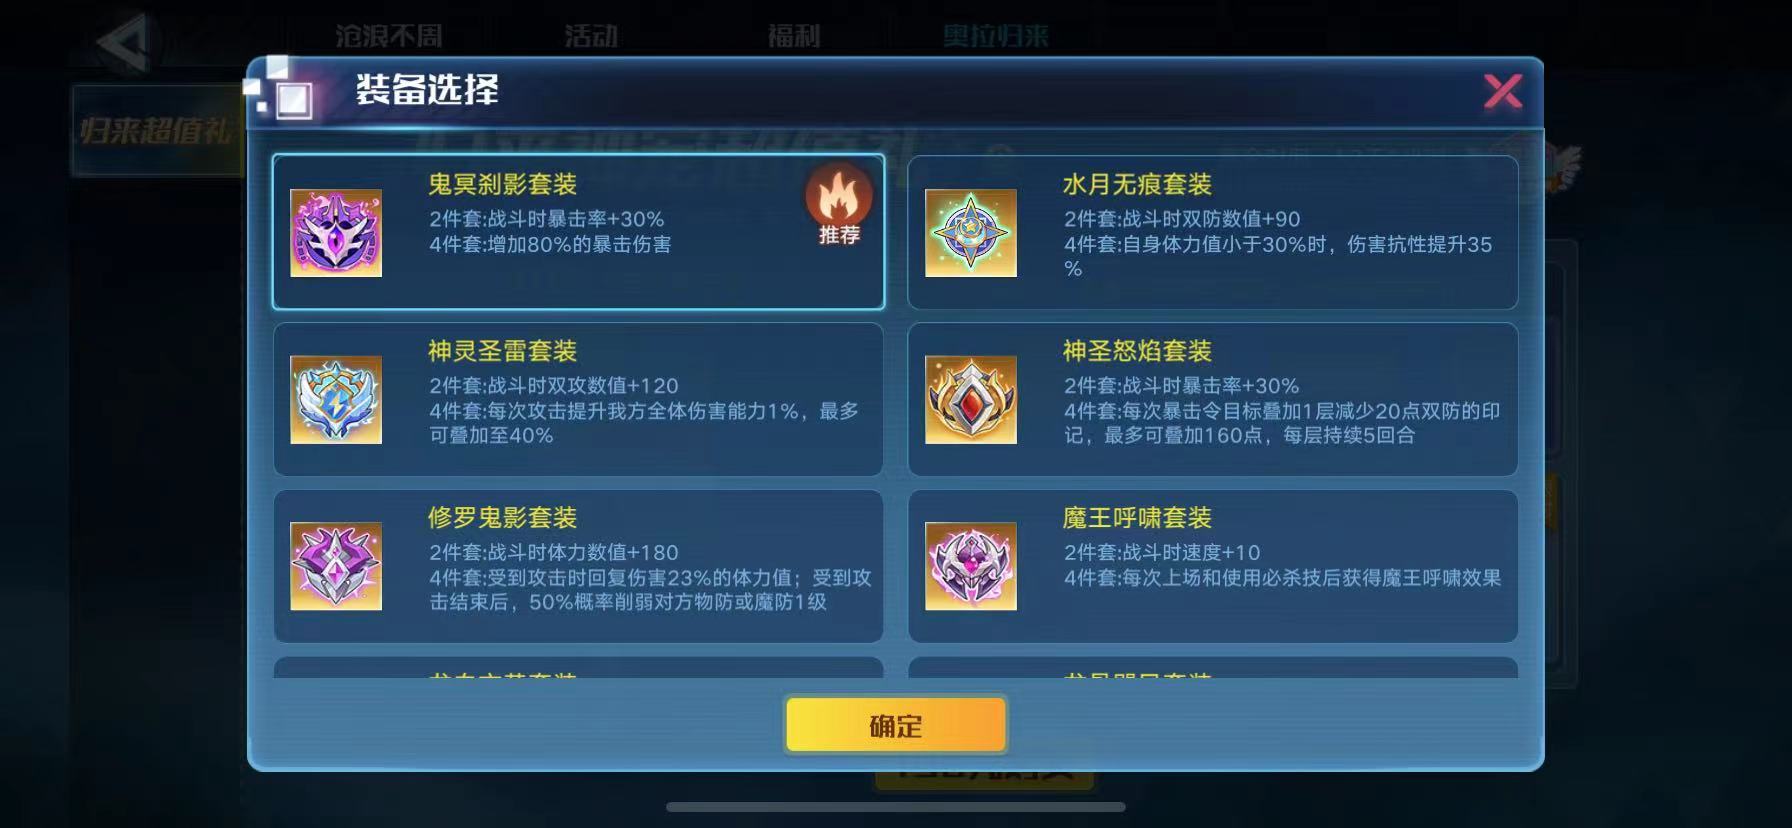Click the 推荐 flame badge
Screen dimensions: 1792x828
click(839, 205)
